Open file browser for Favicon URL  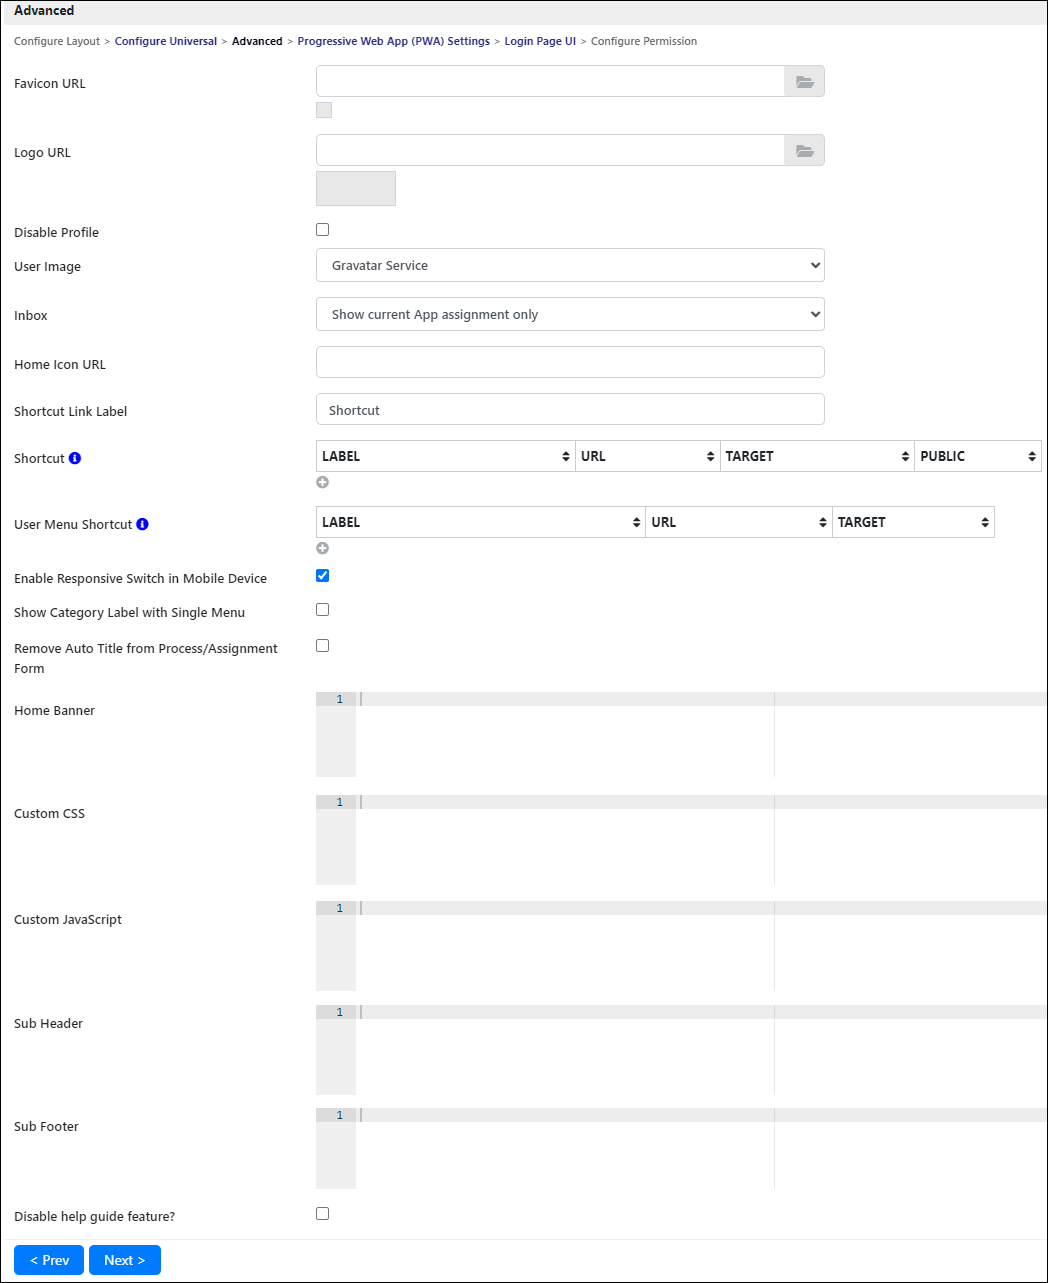pyautogui.click(x=804, y=82)
